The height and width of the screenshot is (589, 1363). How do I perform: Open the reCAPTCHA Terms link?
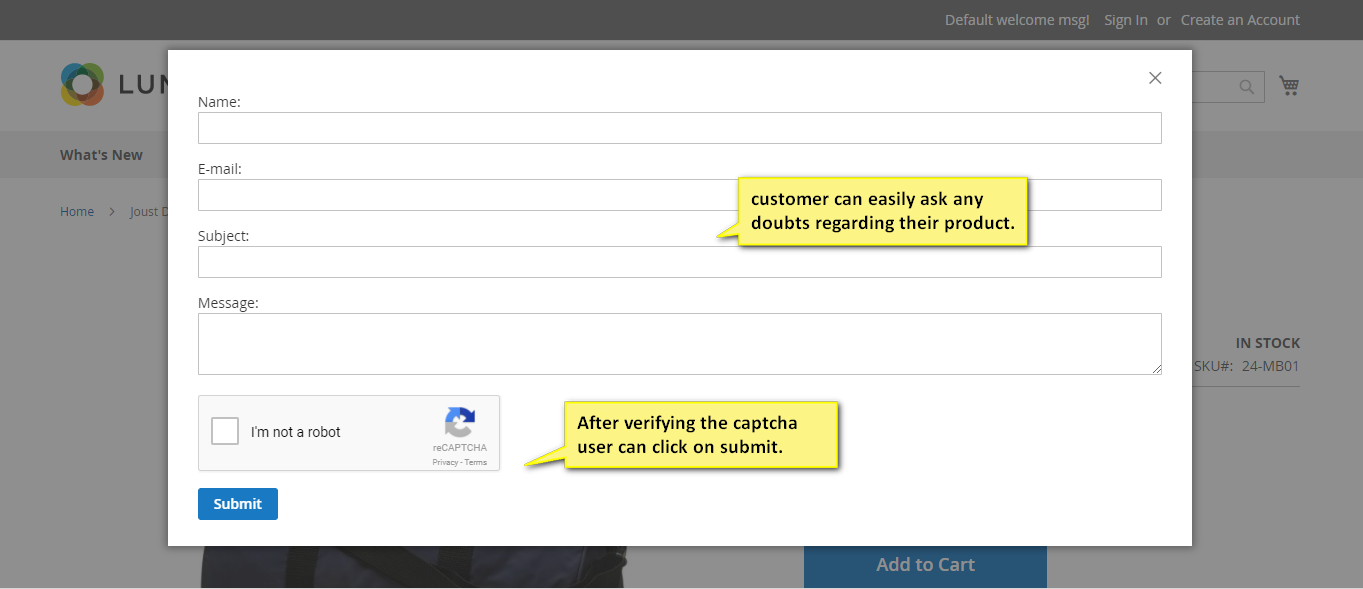coord(476,462)
